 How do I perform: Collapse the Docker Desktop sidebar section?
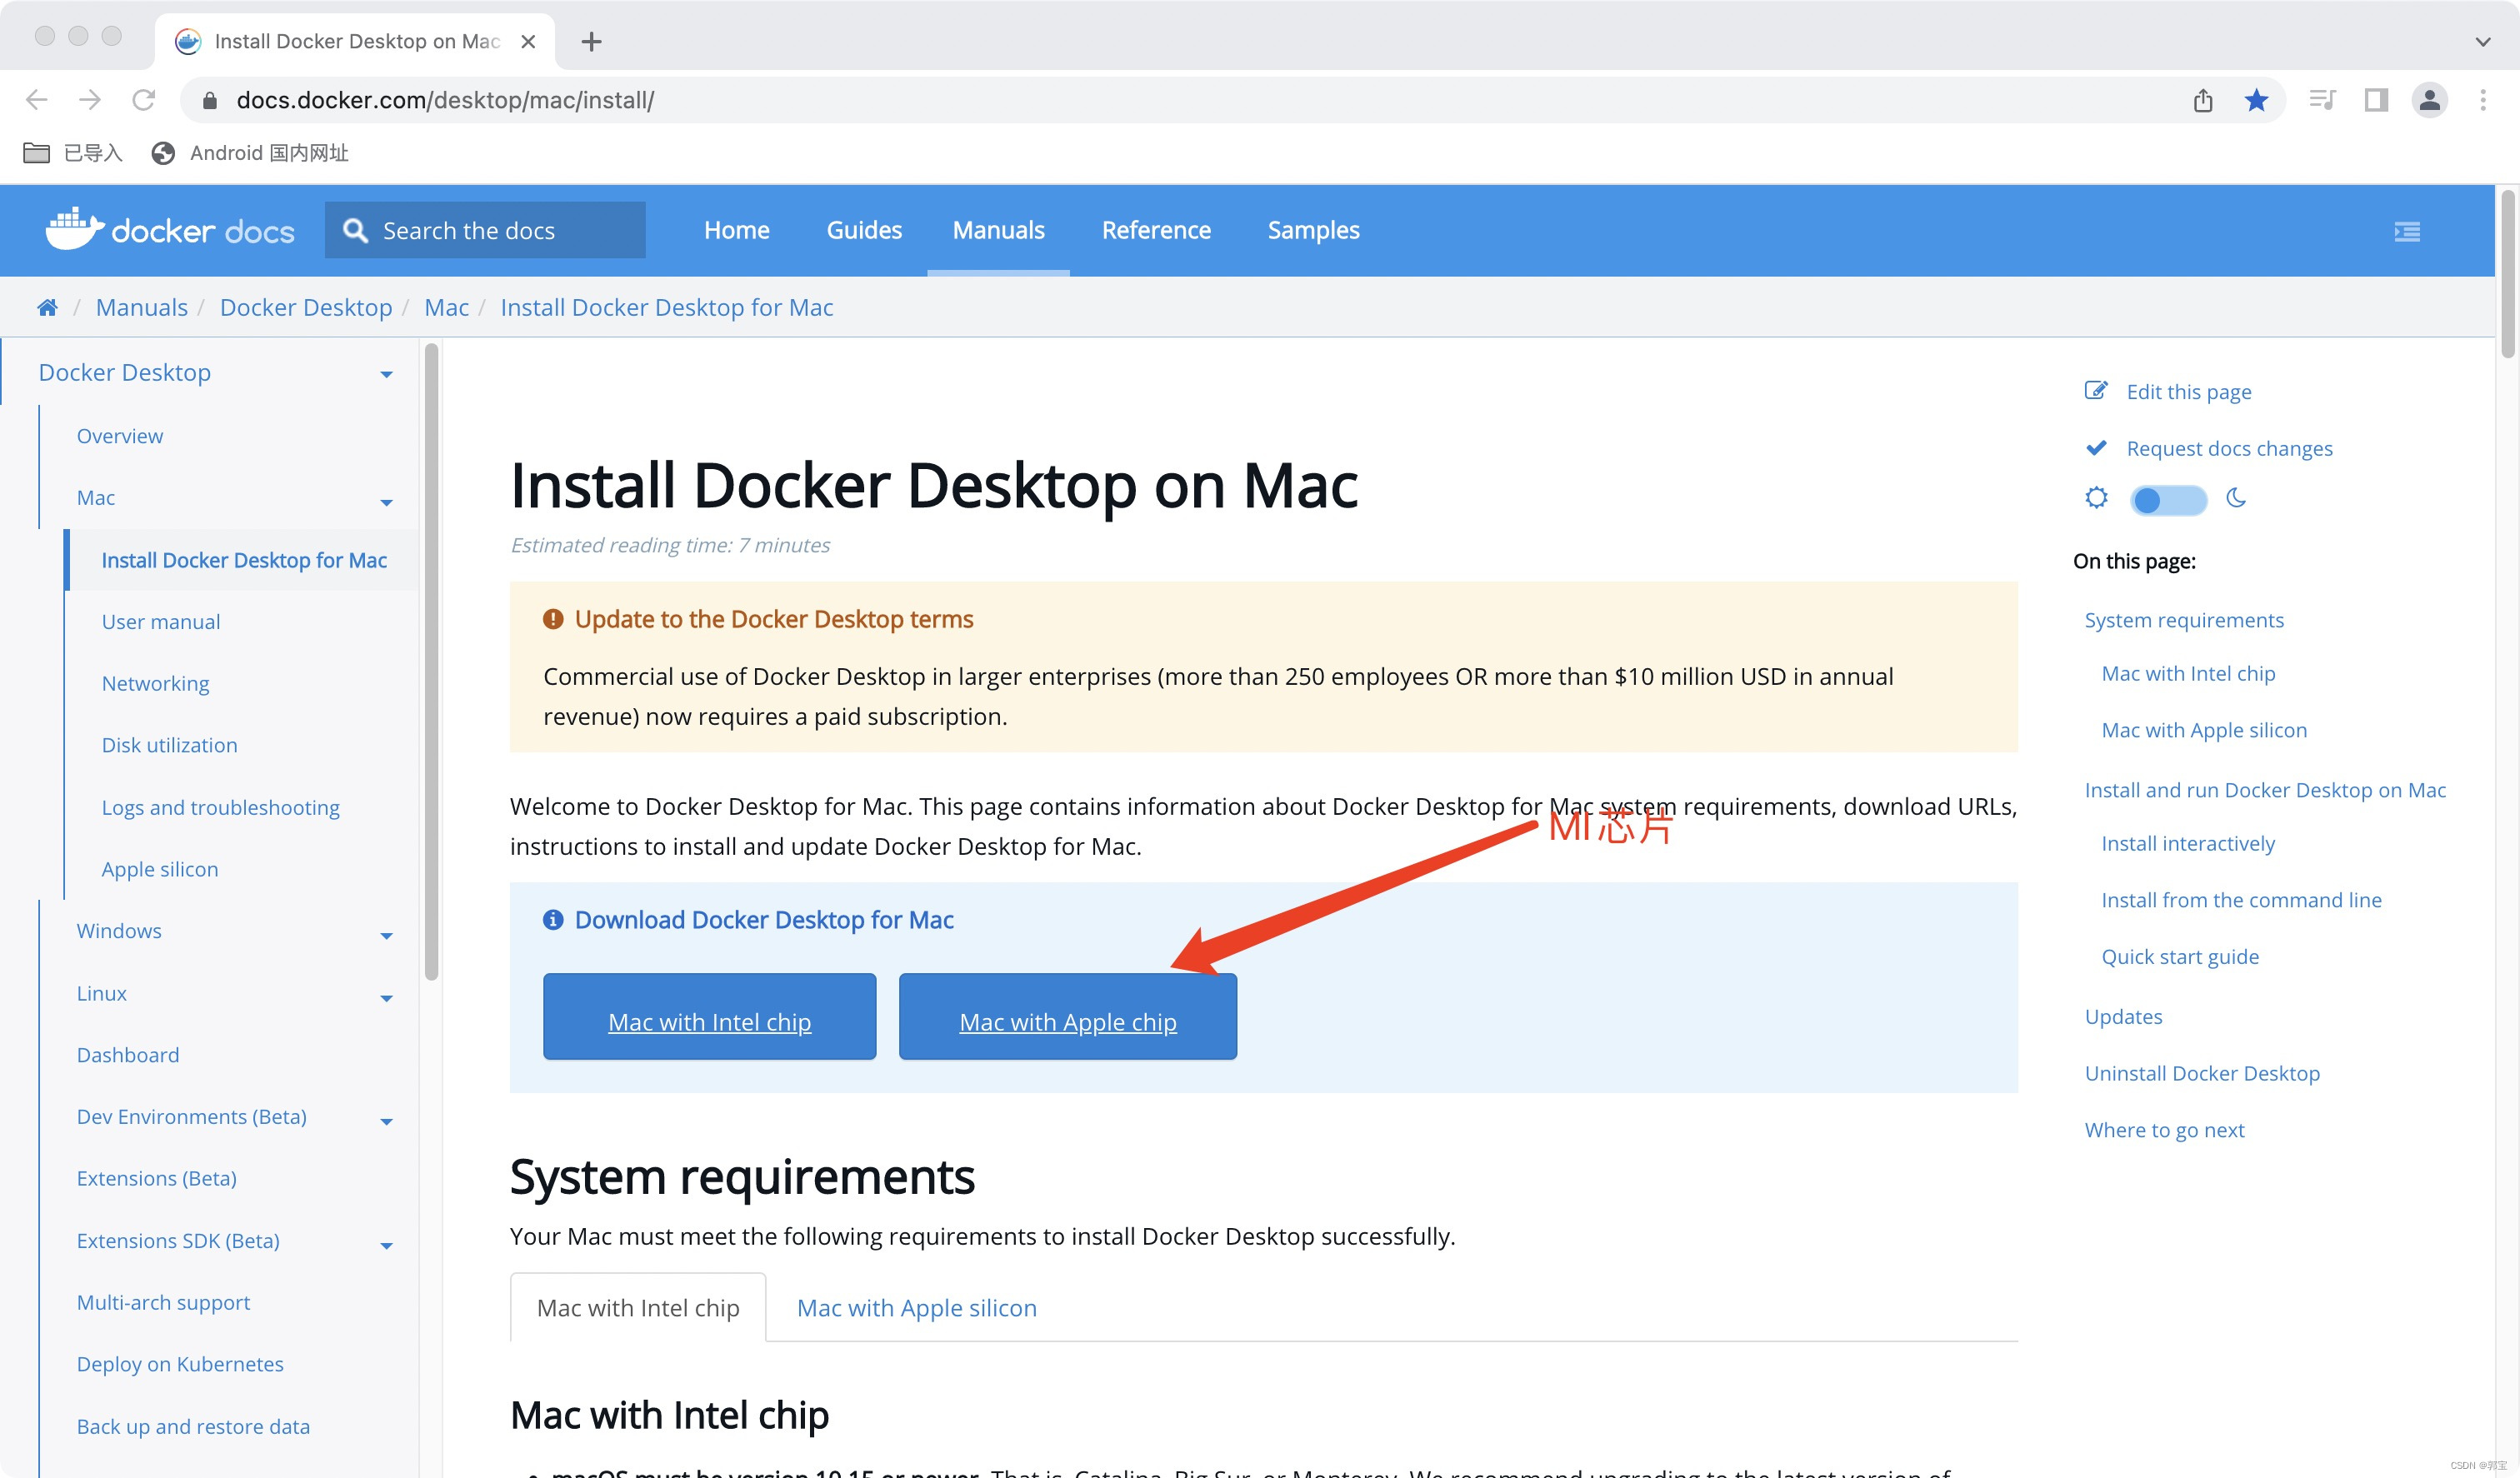click(x=386, y=374)
